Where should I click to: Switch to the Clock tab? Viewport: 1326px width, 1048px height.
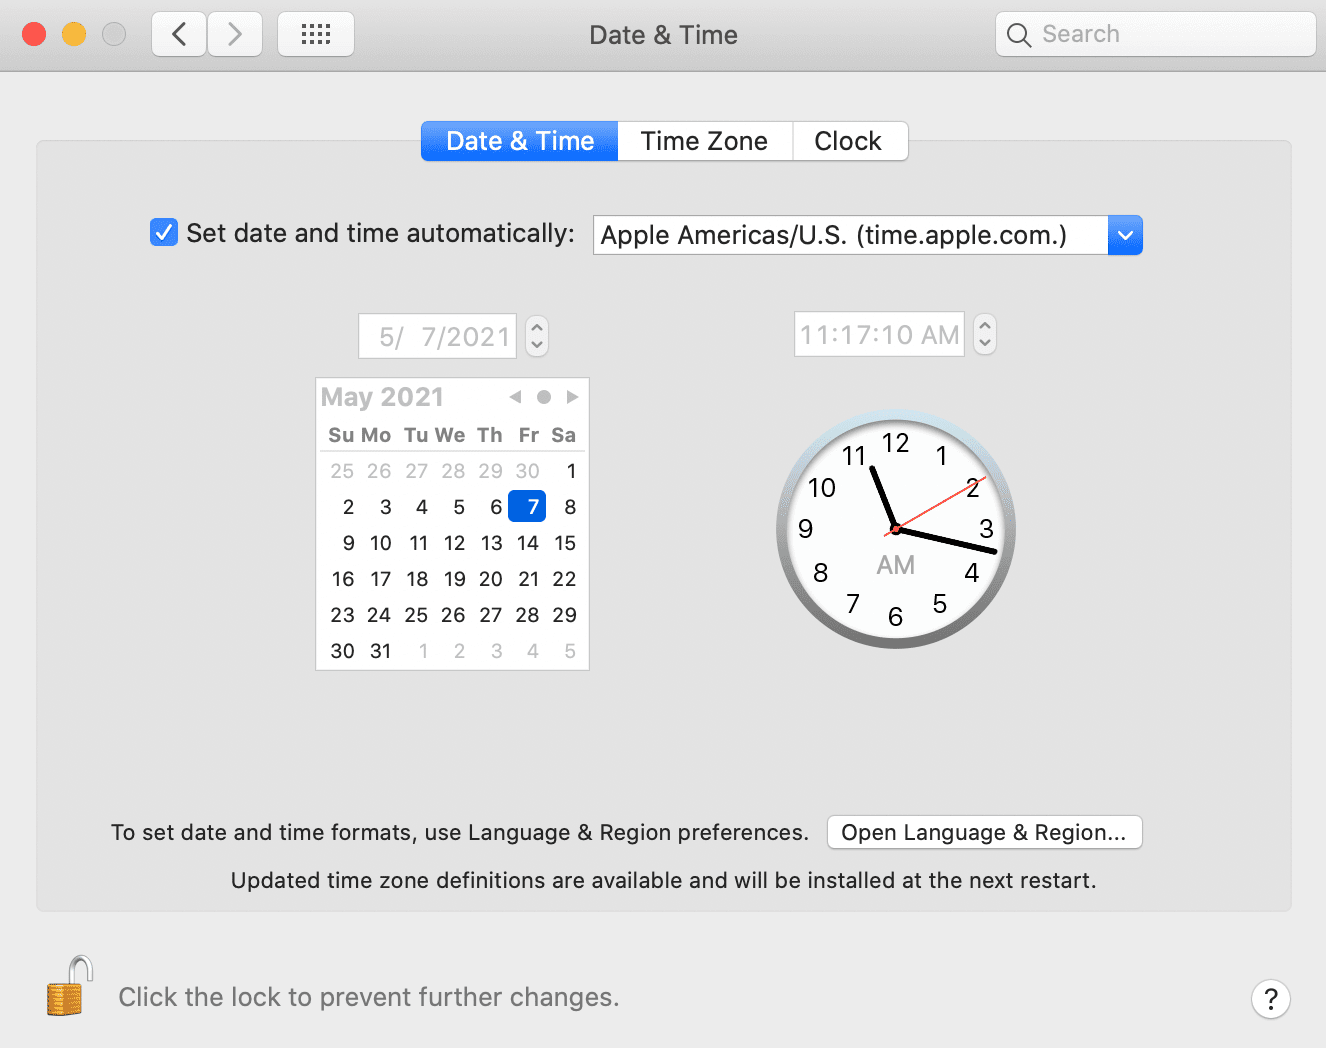pyautogui.click(x=848, y=141)
